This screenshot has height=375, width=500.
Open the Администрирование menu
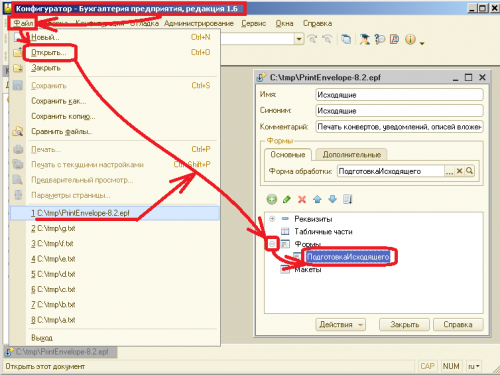199,23
